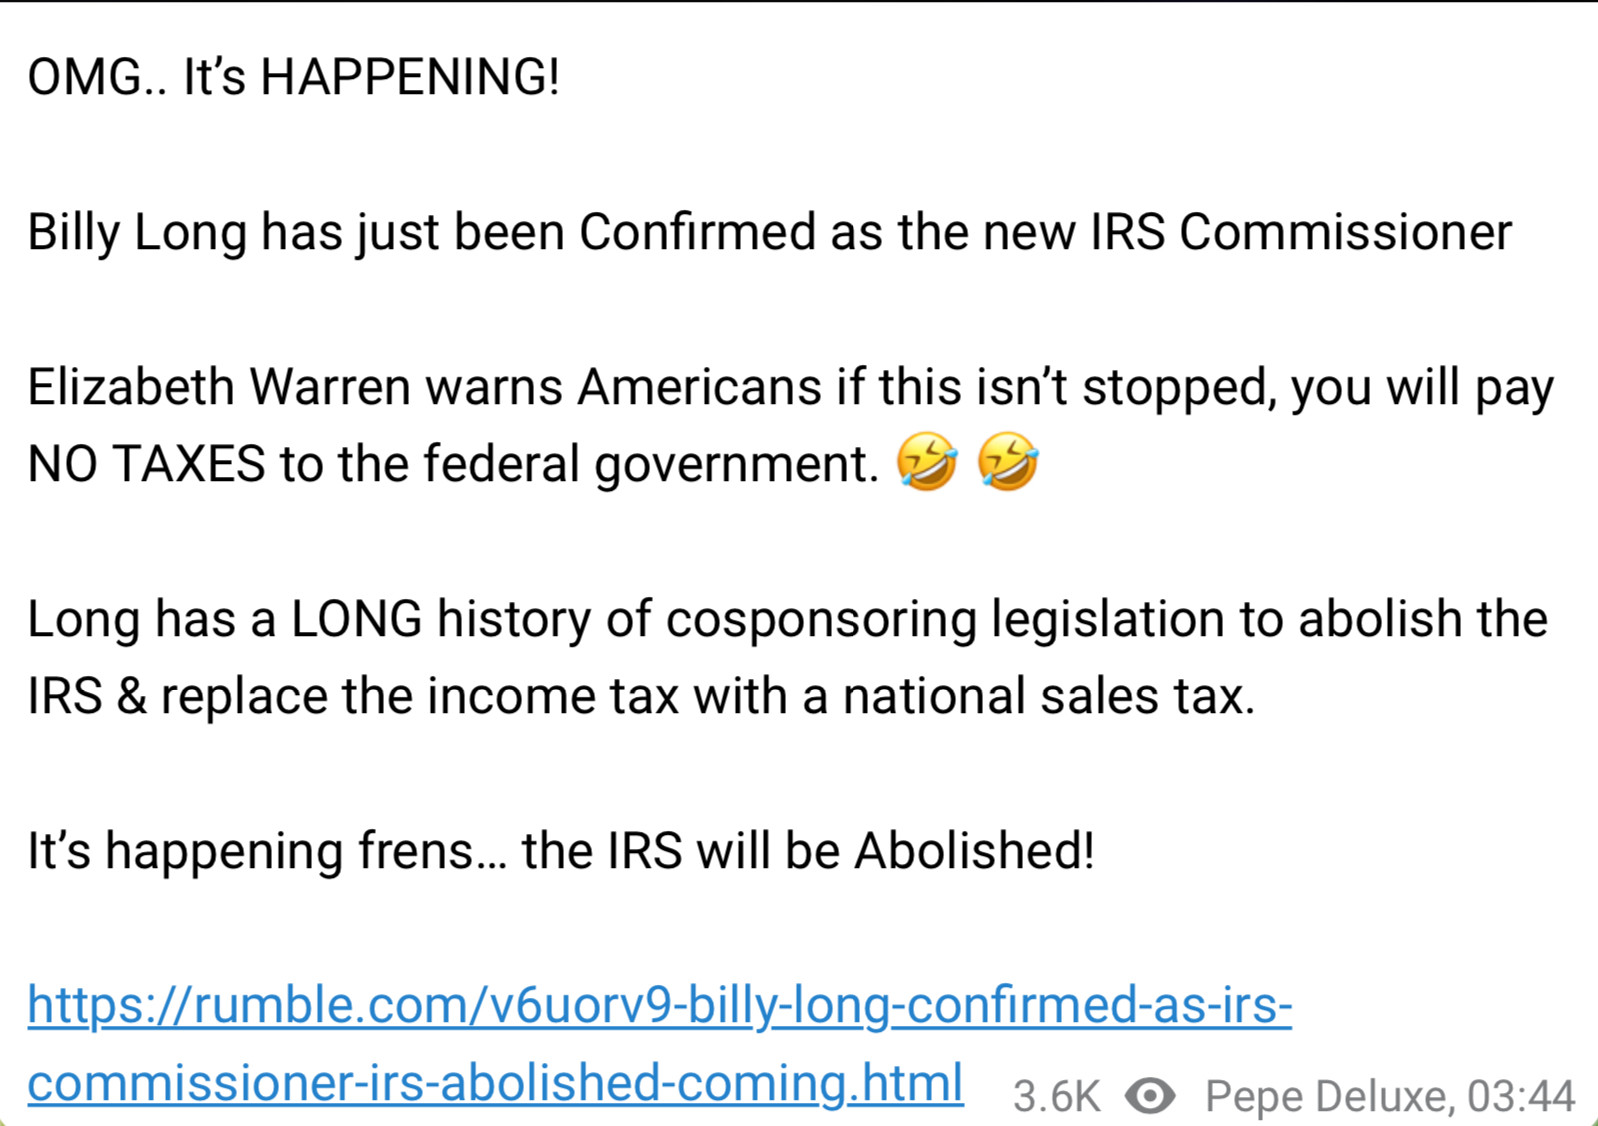Click the word "cosponsoring" in the message
Screen dimensions: 1598x1126
(x=821, y=619)
